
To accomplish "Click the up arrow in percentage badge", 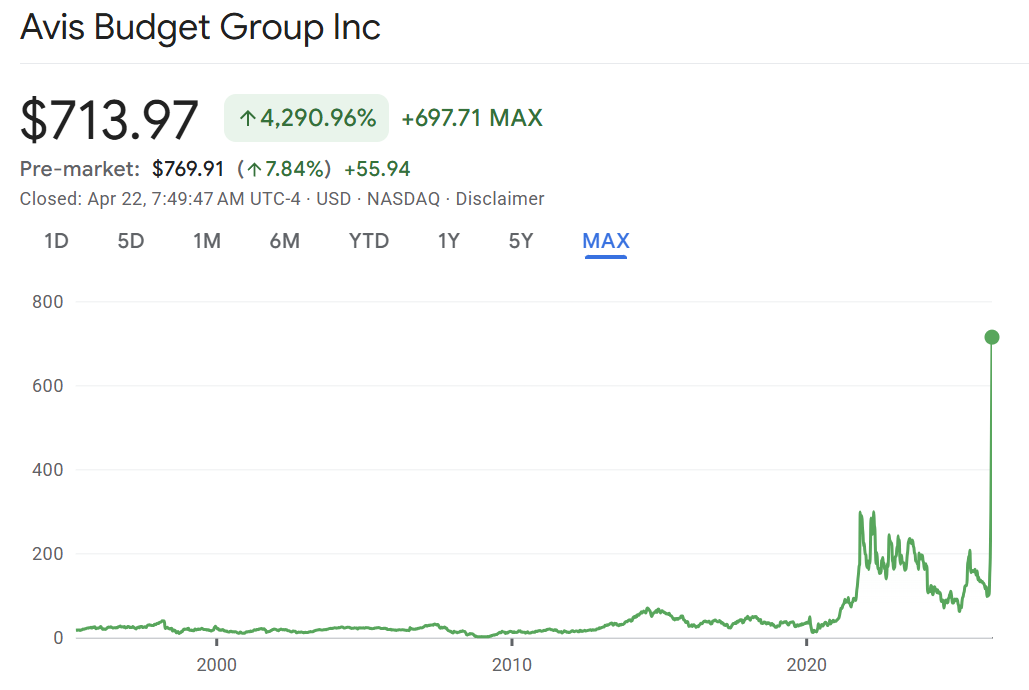I will click(x=247, y=119).
